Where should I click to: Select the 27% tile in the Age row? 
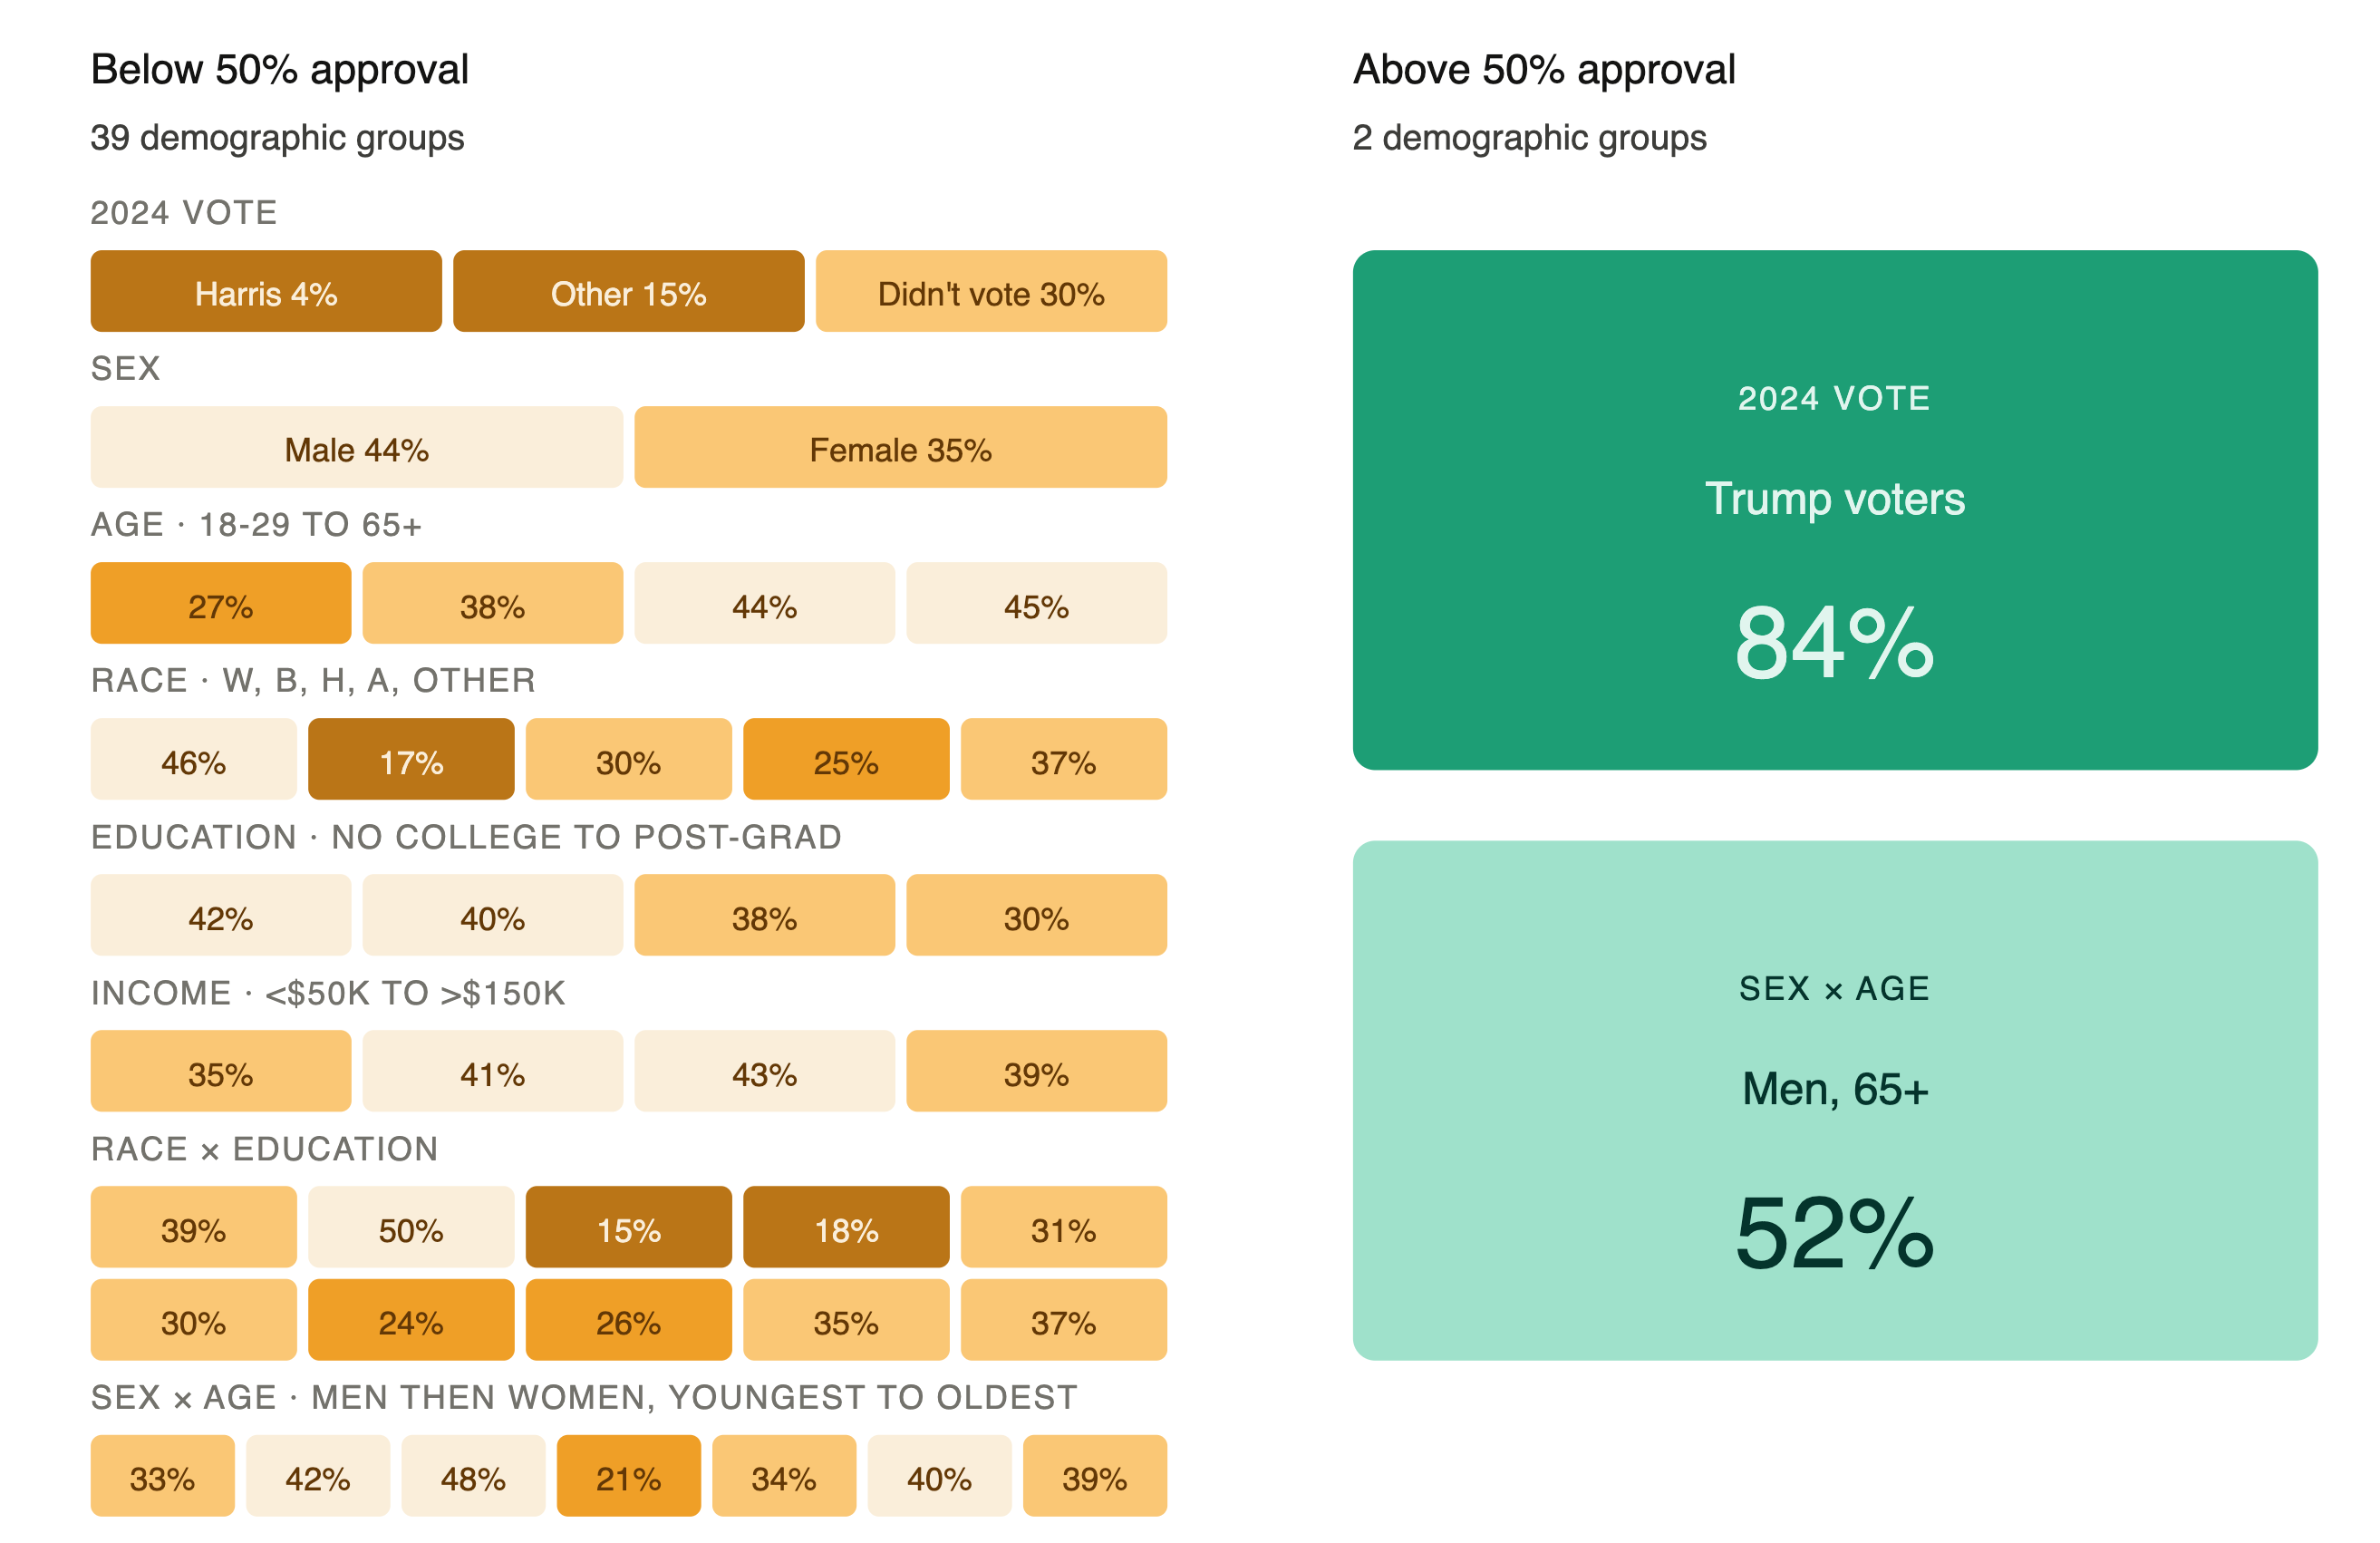point(220,603)
